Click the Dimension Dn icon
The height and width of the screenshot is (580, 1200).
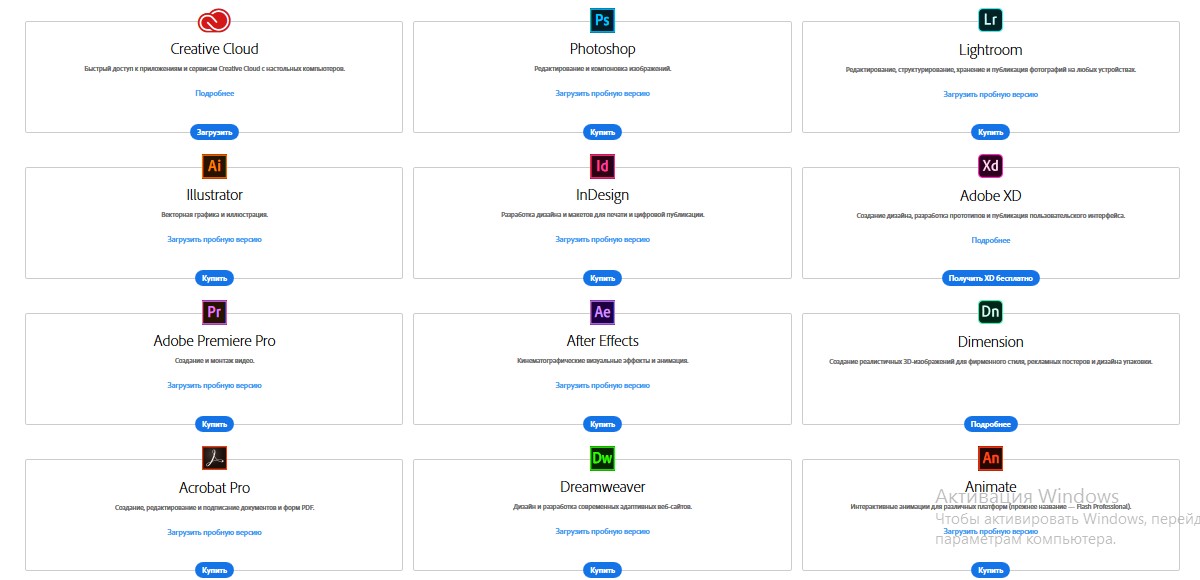point(990,312)
